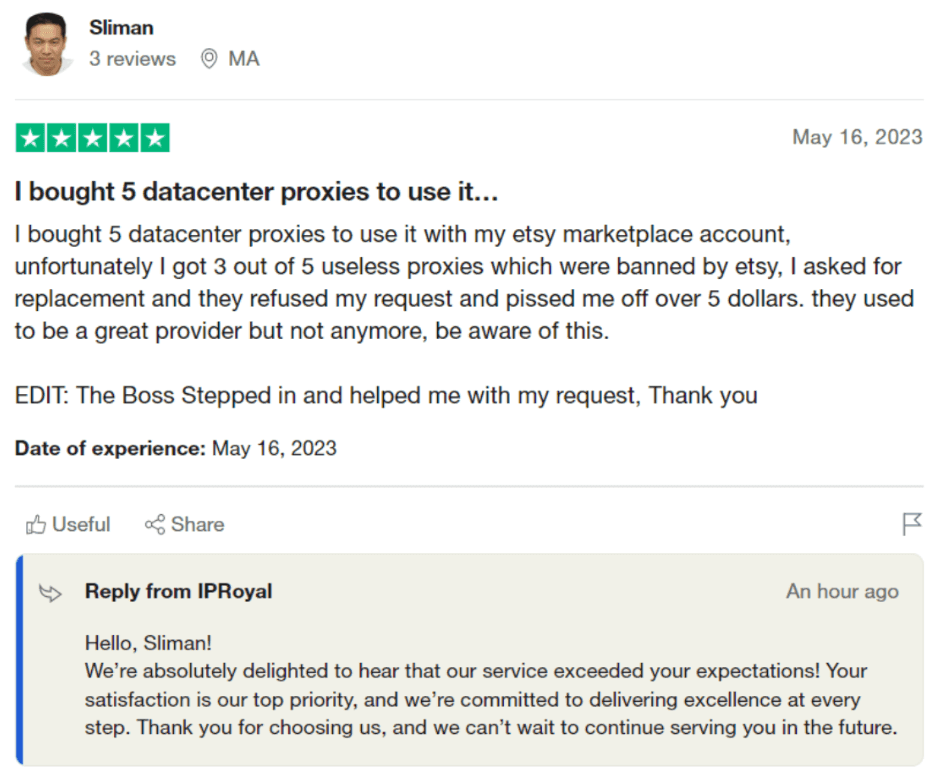Click the Reply from IPRoyal heading
This screenshot has width=941, height=775.
pos(178,591)
